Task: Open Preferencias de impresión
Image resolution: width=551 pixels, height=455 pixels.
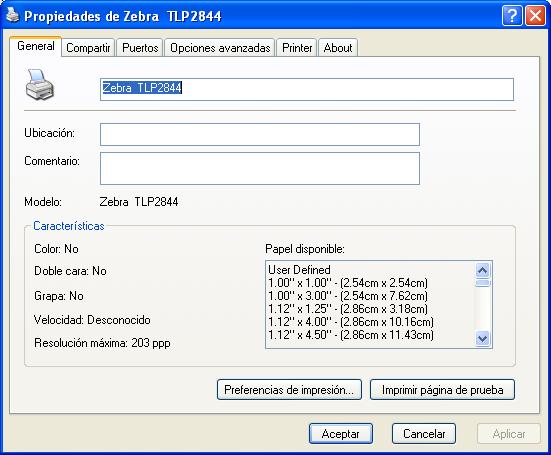Action: 289,390
